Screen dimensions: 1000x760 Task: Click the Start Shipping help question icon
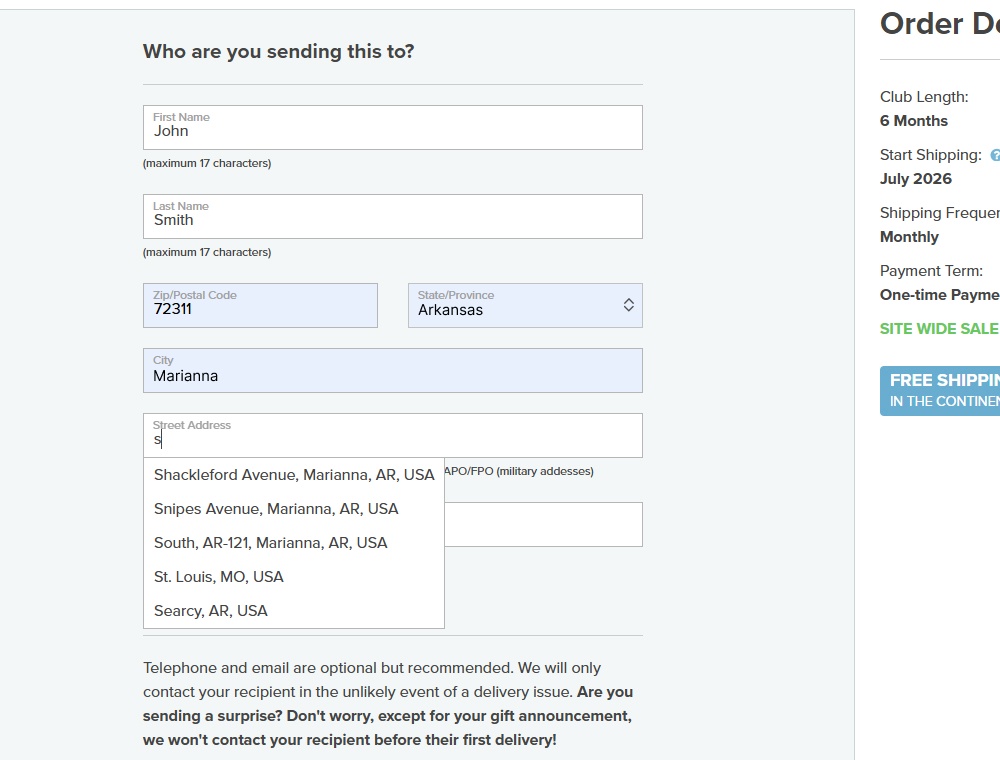tap(995, 155)
